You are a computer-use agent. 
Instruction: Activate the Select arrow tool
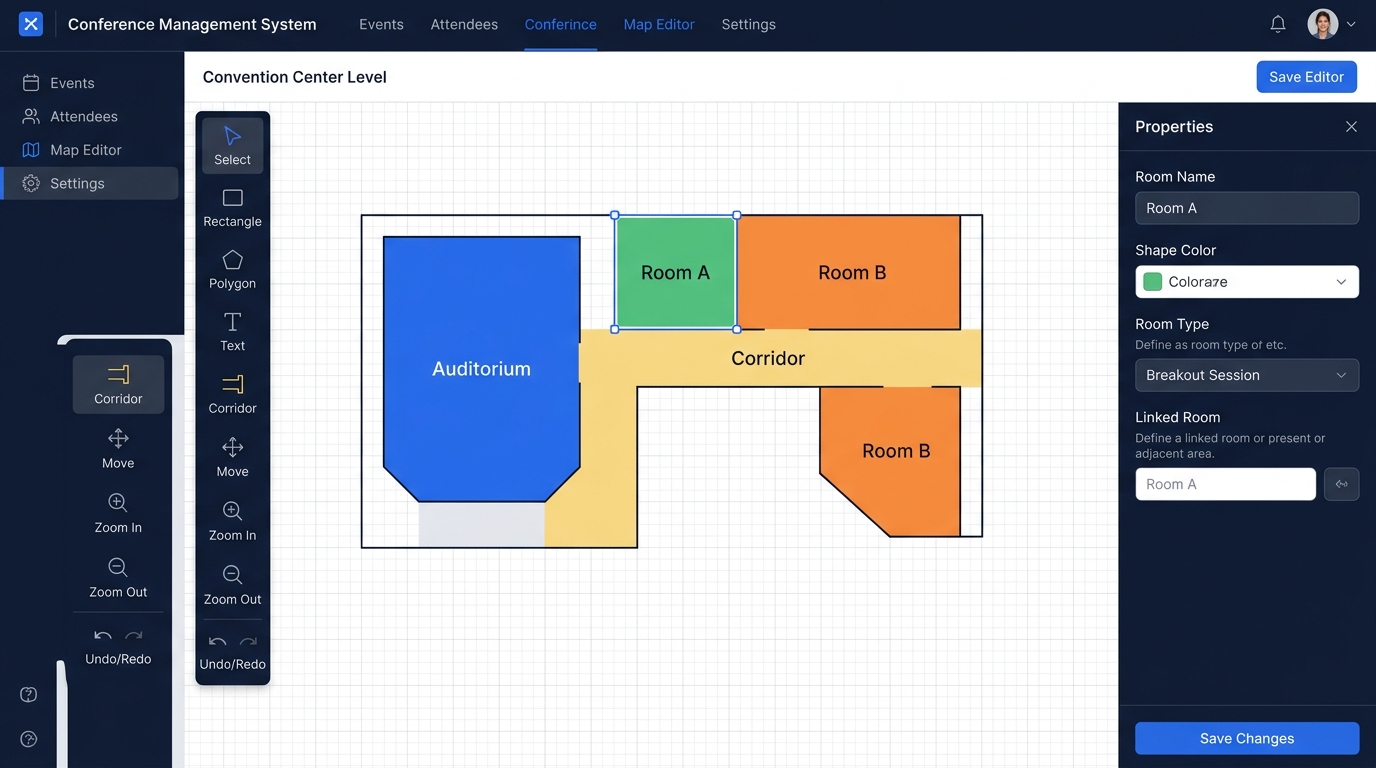(x=232, y=145)
